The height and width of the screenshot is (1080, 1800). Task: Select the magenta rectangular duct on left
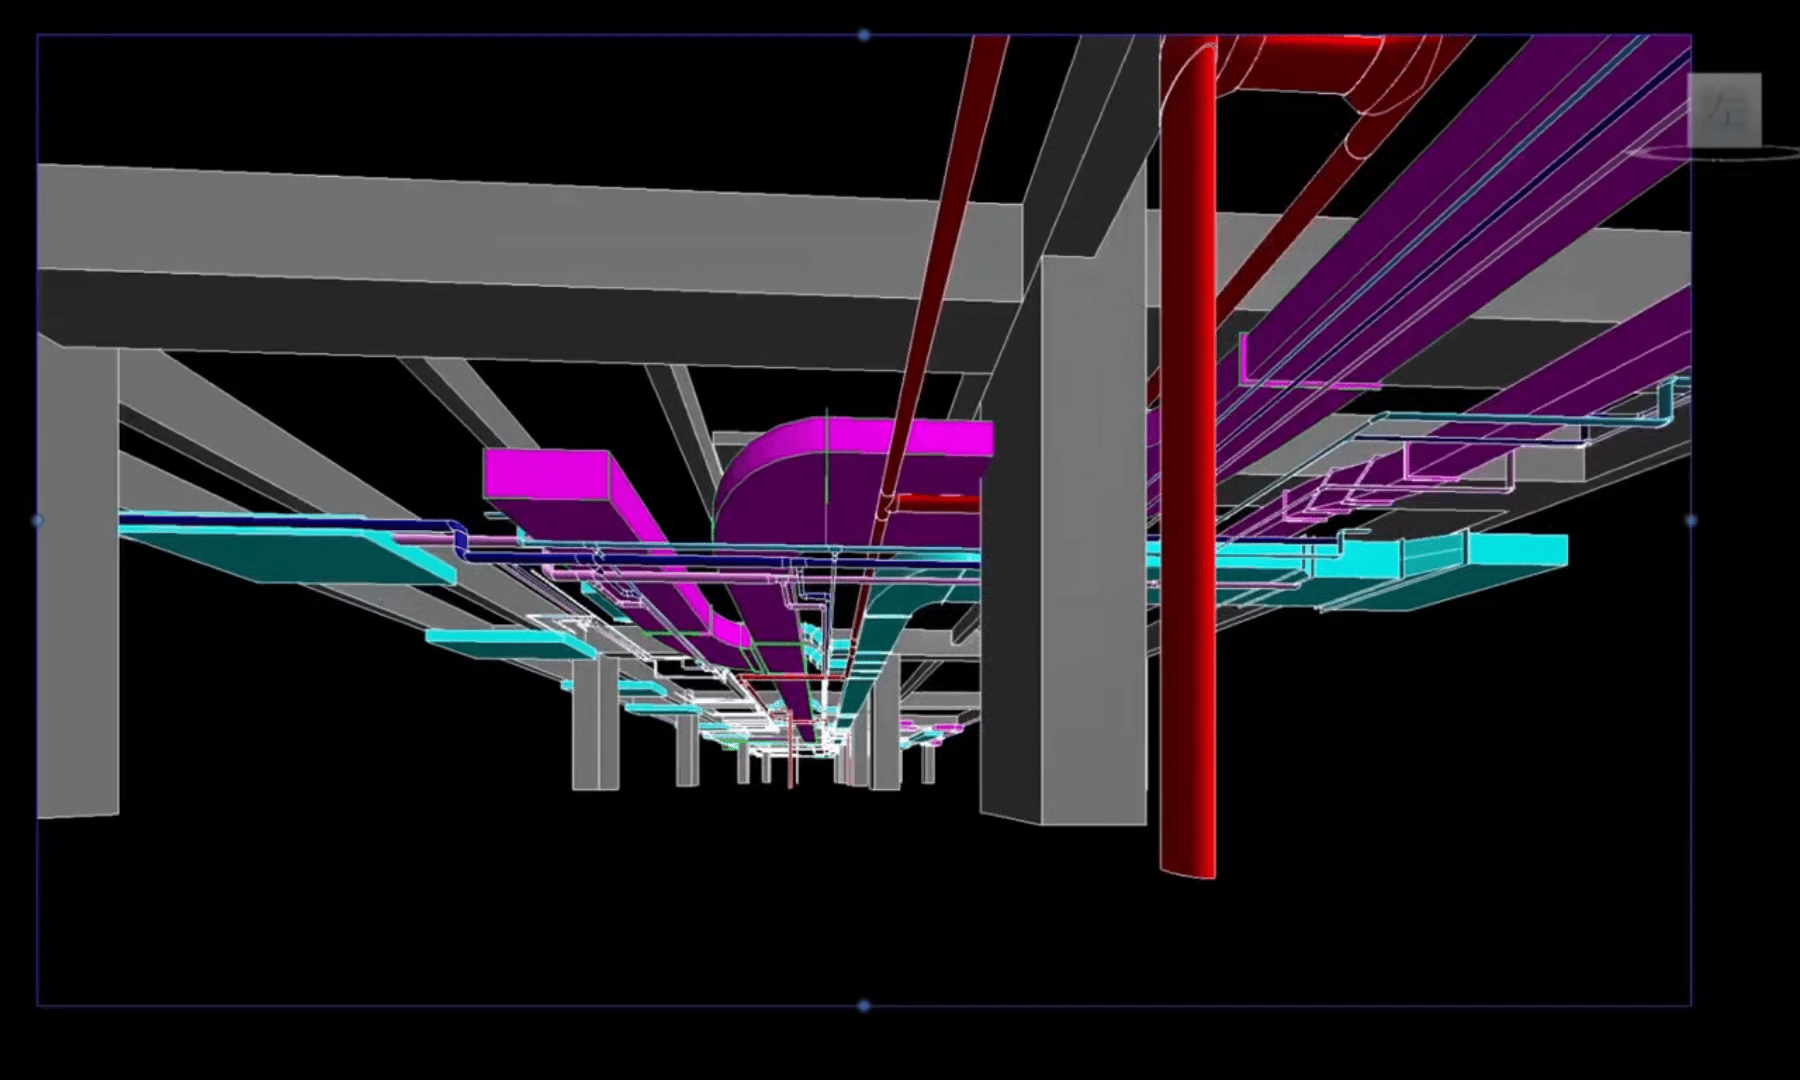[550, 475]
